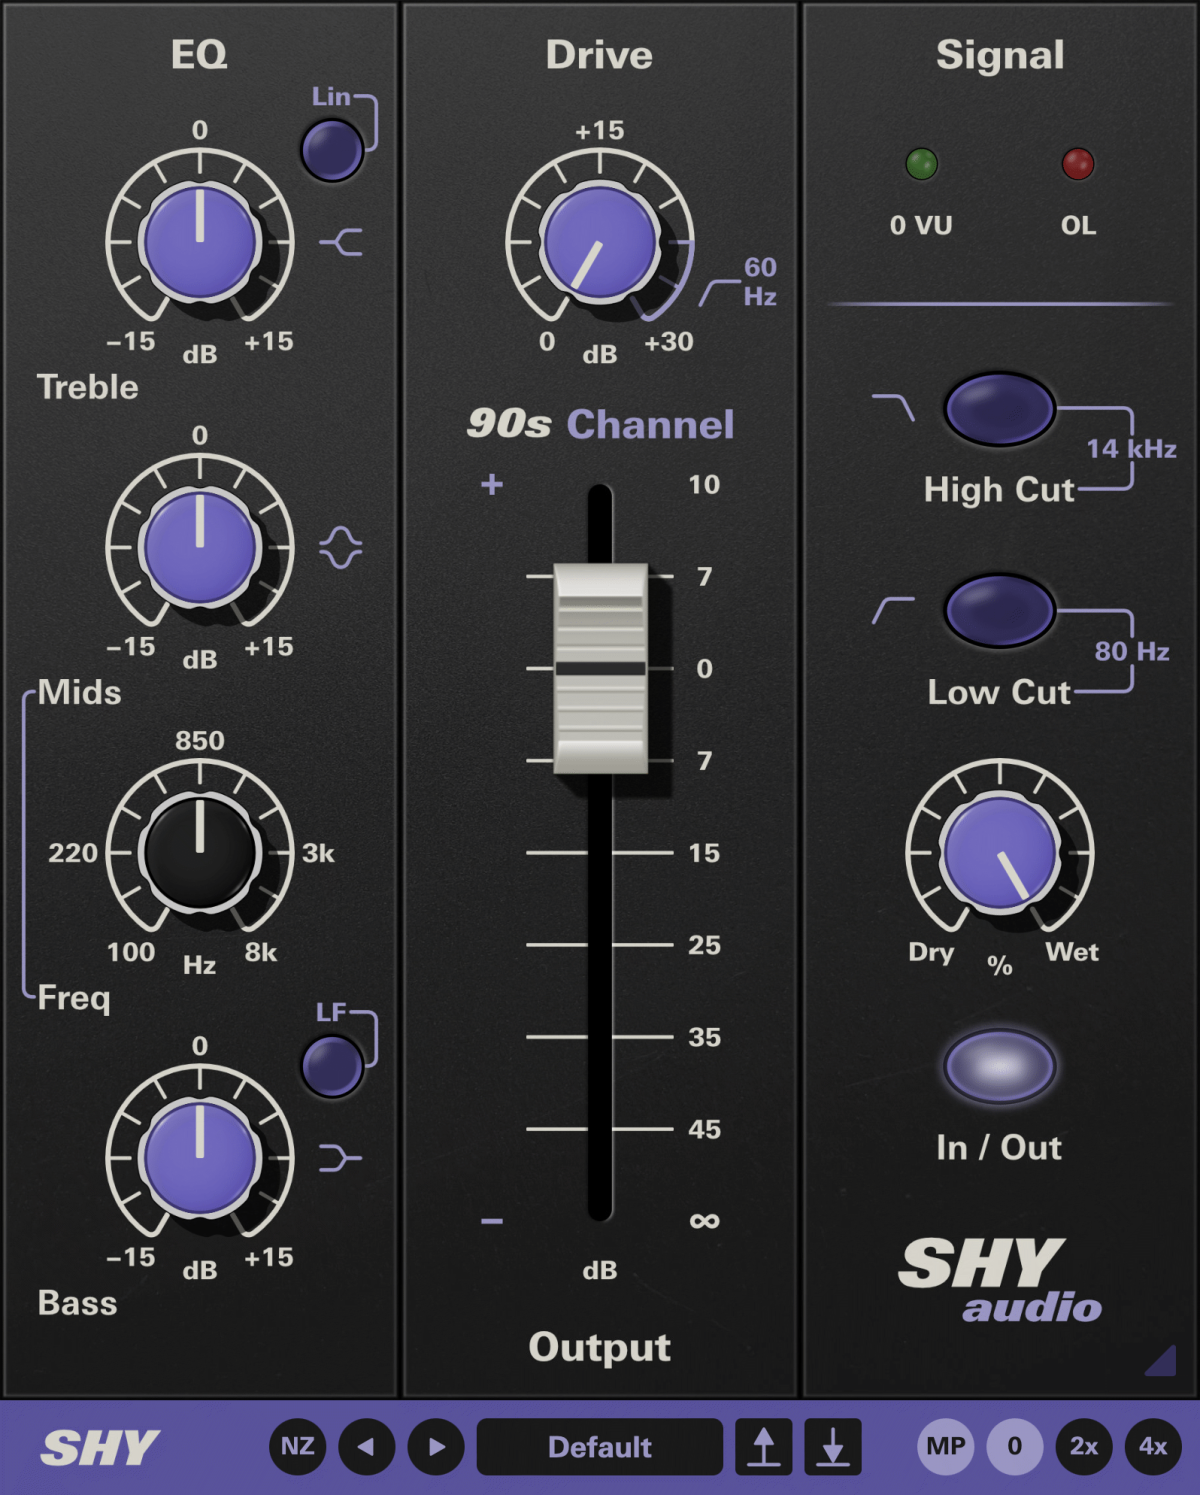1200x1495 pixels.
Task: Toggle the In / Out bypass button
Action: point(999,1066)
